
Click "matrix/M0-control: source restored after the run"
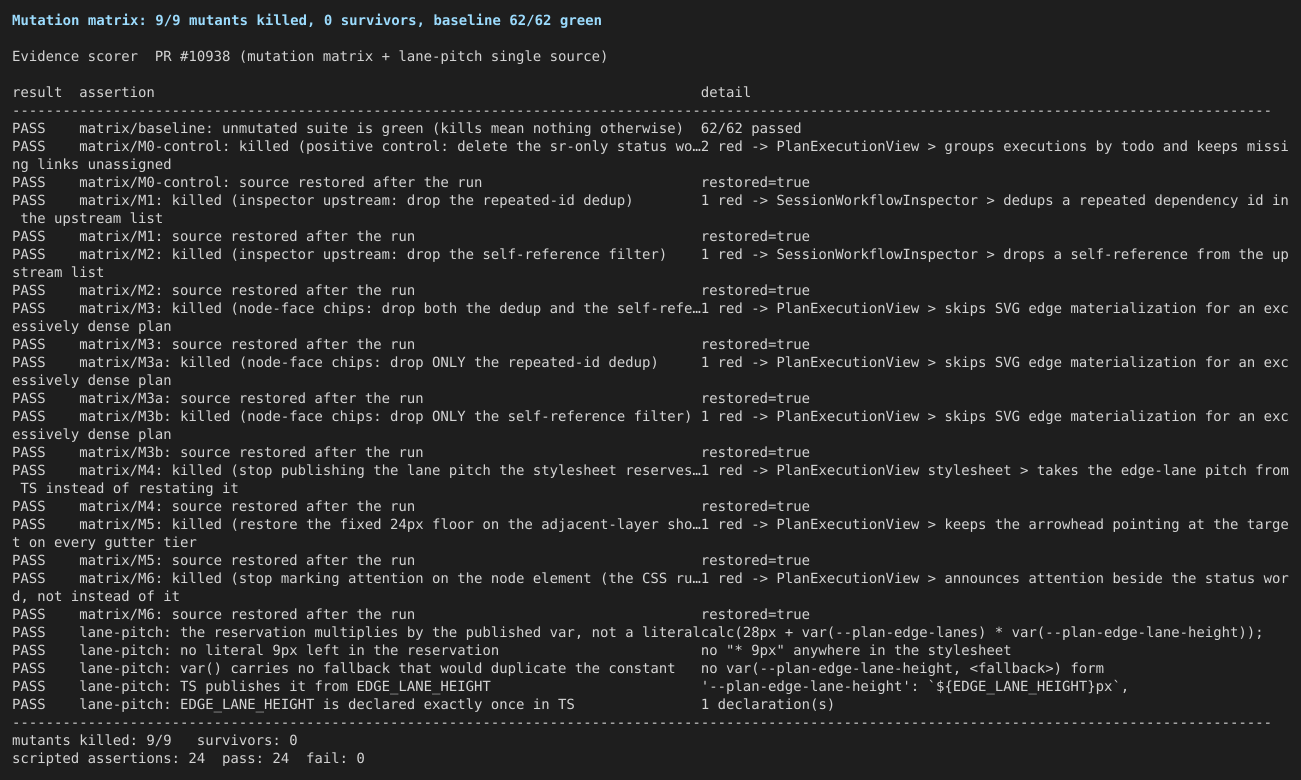(x=280, y=182)
